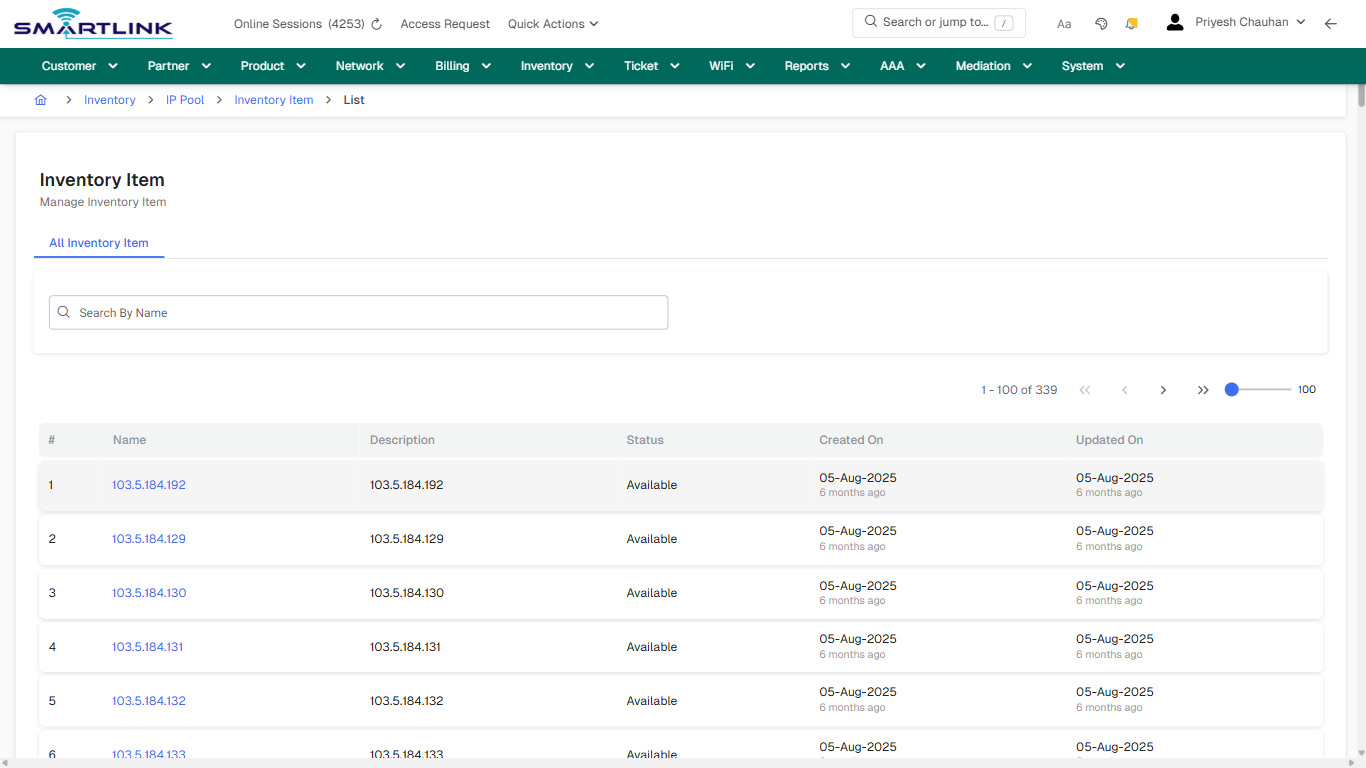
Task: Click the back arrow in the header
Action: [x=1331, y=23]
